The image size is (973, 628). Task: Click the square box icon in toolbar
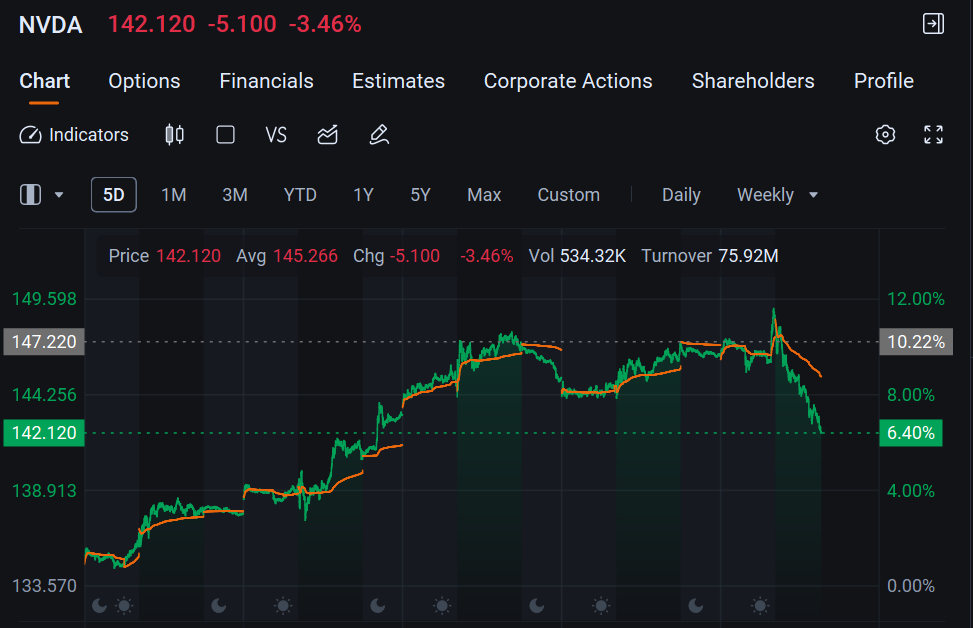(225, 135)
